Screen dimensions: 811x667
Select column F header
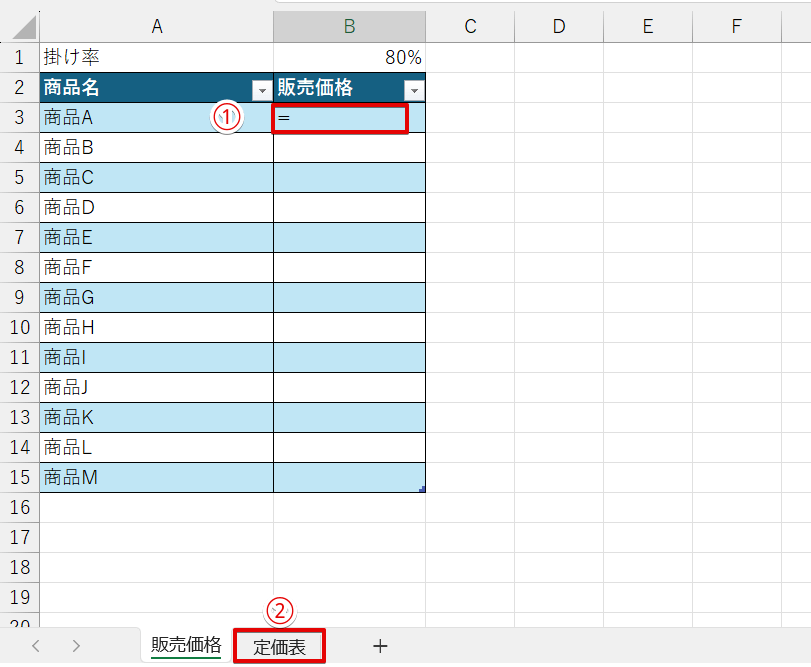point(737,26)
